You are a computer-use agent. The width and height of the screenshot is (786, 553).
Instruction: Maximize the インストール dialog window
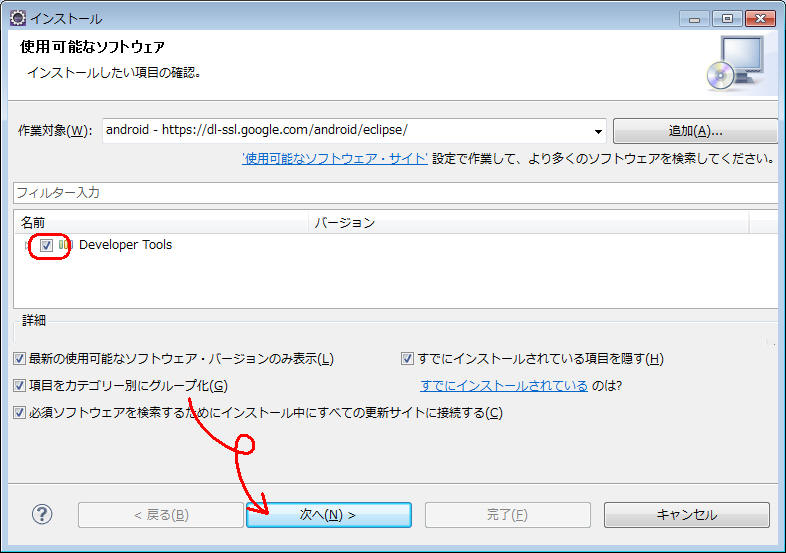click(725, 18)
